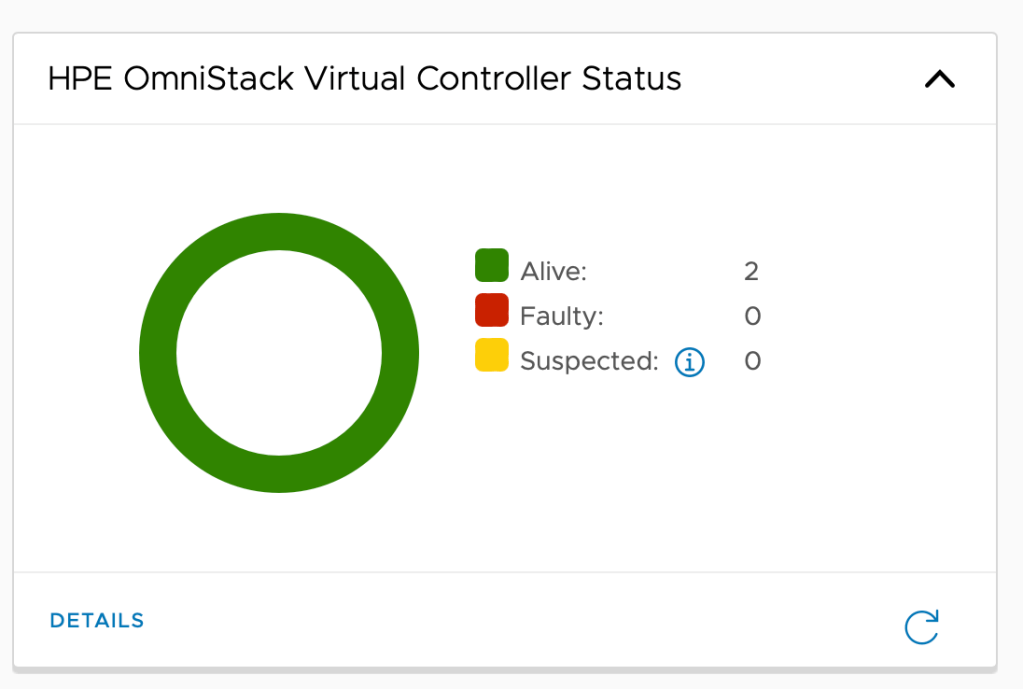This screenshot has width=1023, height=689.
Task: Click empty header space between title and chevron
Action: pyautogui.click(x=800, y=79)
